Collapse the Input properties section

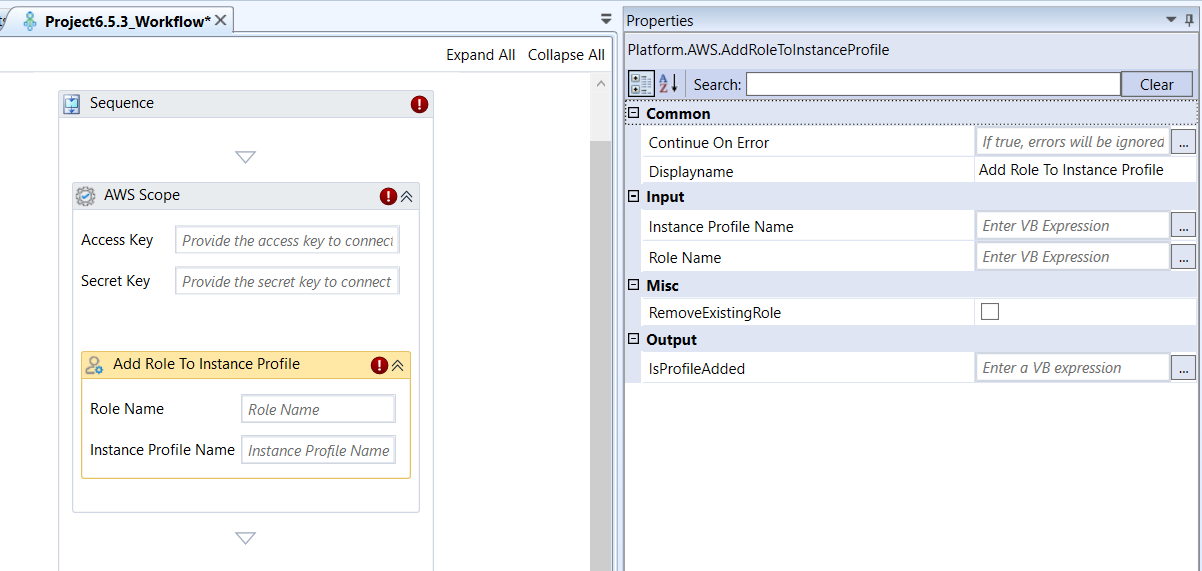(x=634, y=197)
